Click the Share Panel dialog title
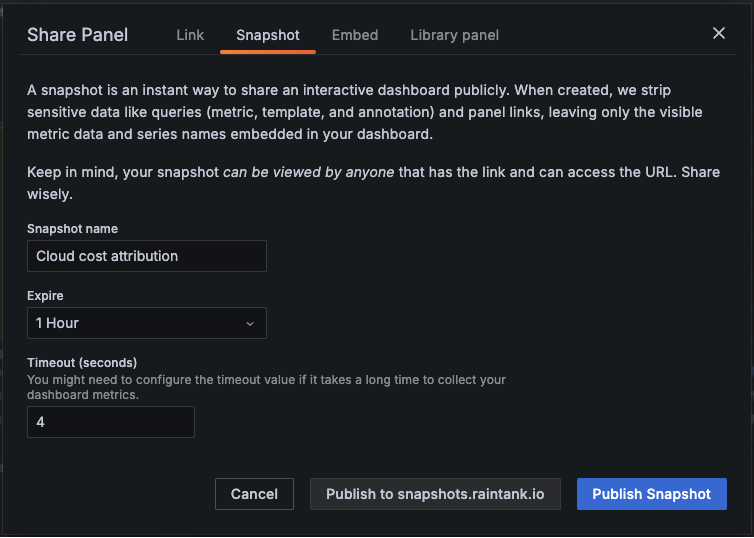 [78, 35]
